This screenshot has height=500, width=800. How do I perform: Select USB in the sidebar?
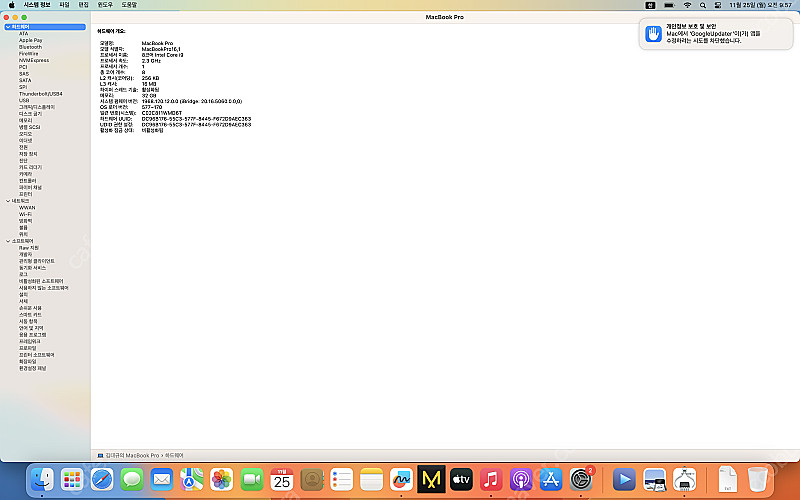(x=24, y=101)
